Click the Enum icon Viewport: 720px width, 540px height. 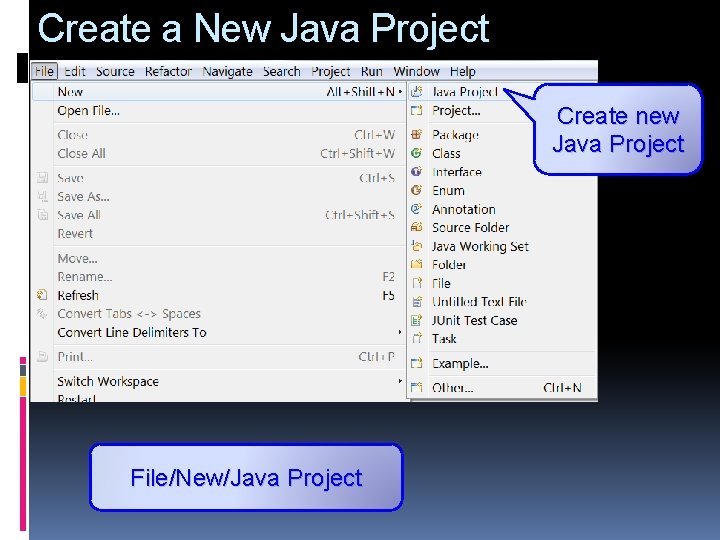click(416, 190)
